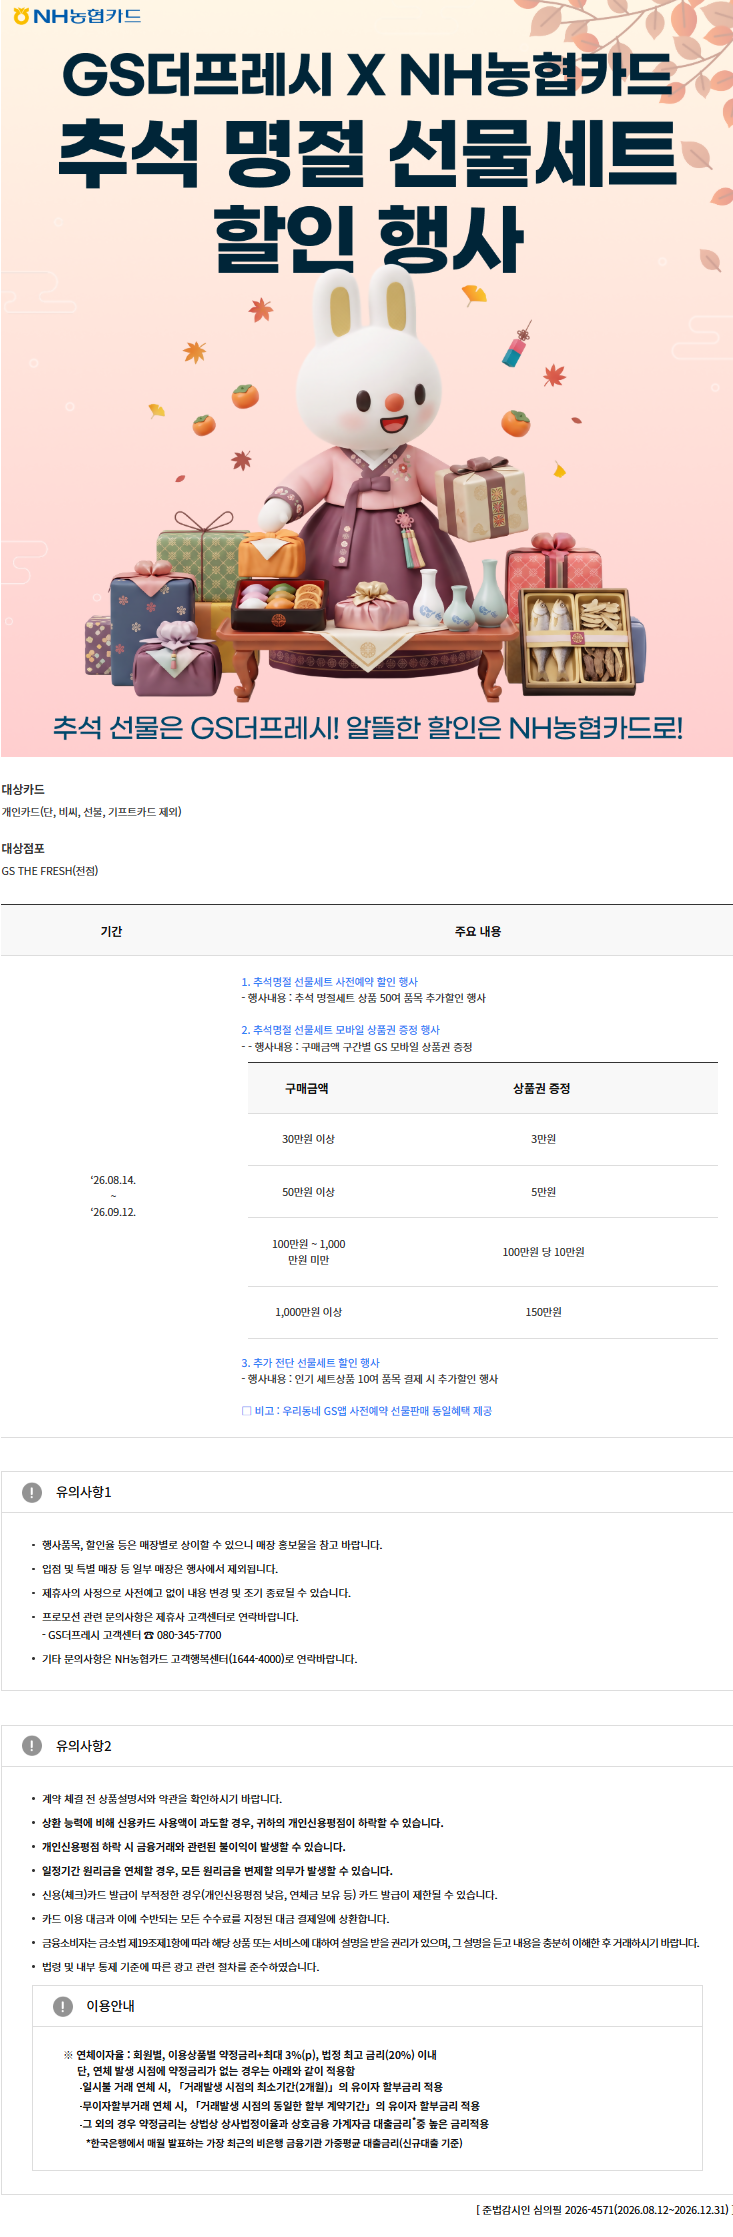This screenshot has width=733, height=2237.
Task: Click '1. 추석명절 선물세트 사전예약 할인 행사'
Action: [x=330, y=982]
